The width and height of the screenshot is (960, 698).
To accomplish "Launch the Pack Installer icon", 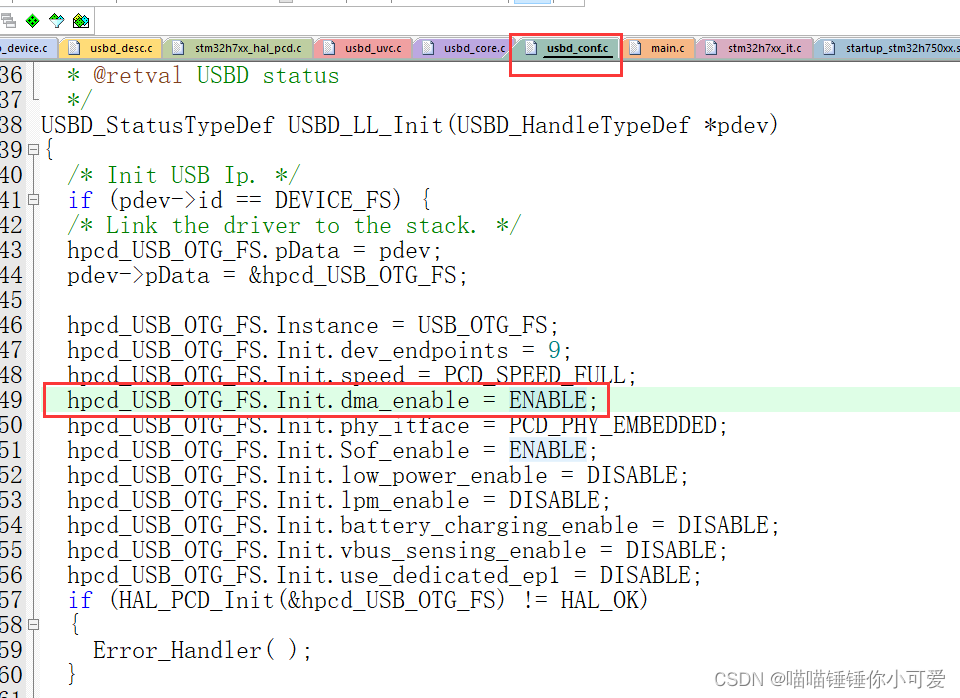I will [x=81, y=21].
